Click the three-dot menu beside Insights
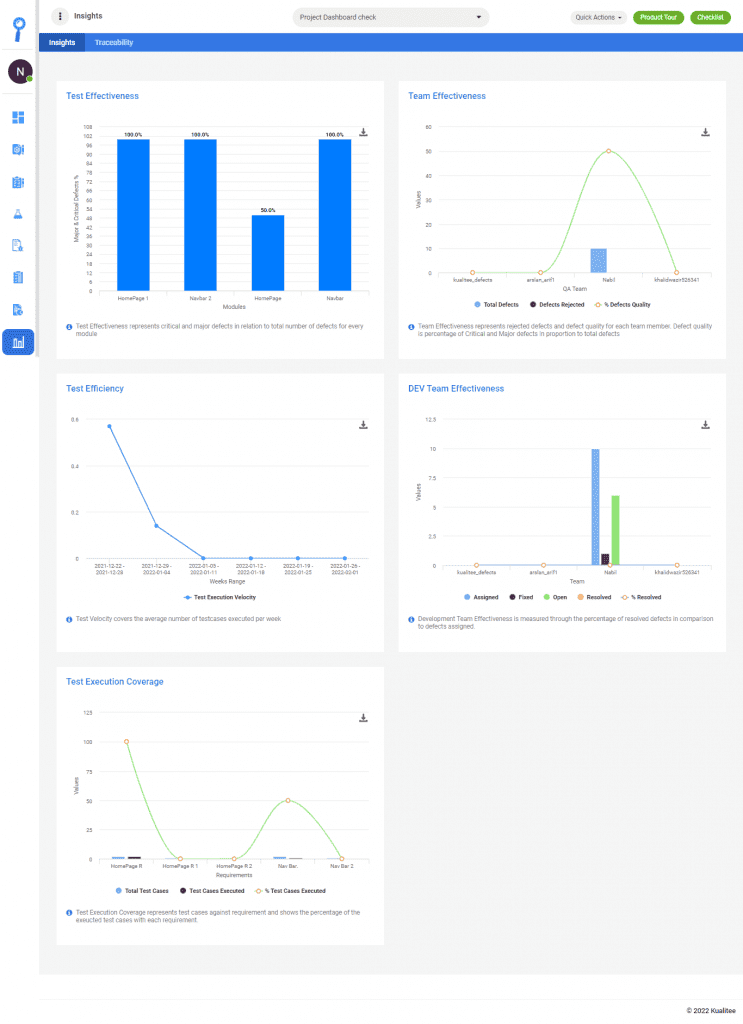Viewport: 743px width, 1024px height. 60,17
